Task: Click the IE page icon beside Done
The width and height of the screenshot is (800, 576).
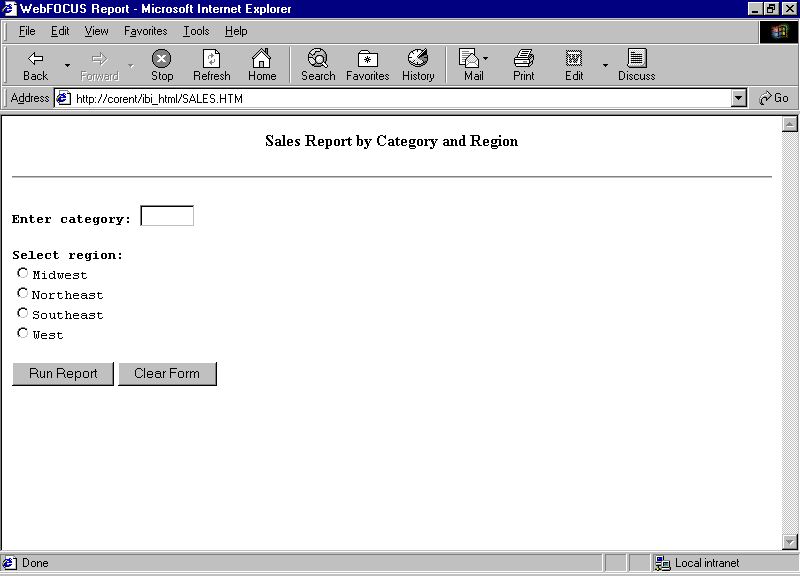Action: coord(10,563)
